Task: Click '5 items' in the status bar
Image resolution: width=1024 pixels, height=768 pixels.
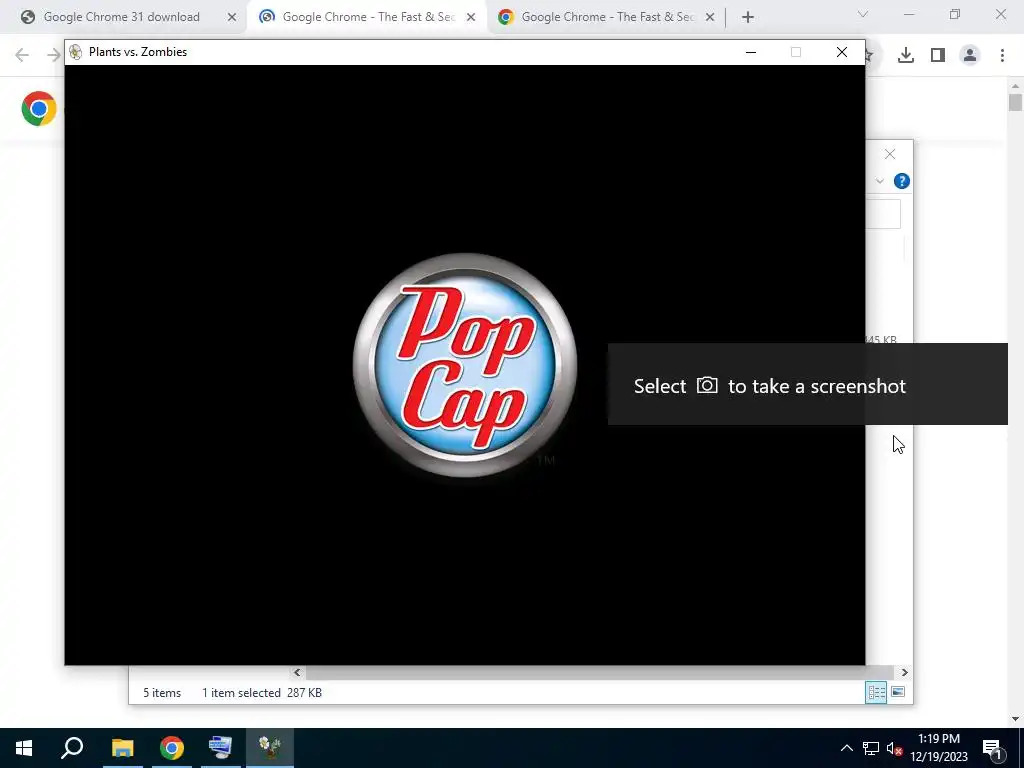Action: (x=162, y=693)
